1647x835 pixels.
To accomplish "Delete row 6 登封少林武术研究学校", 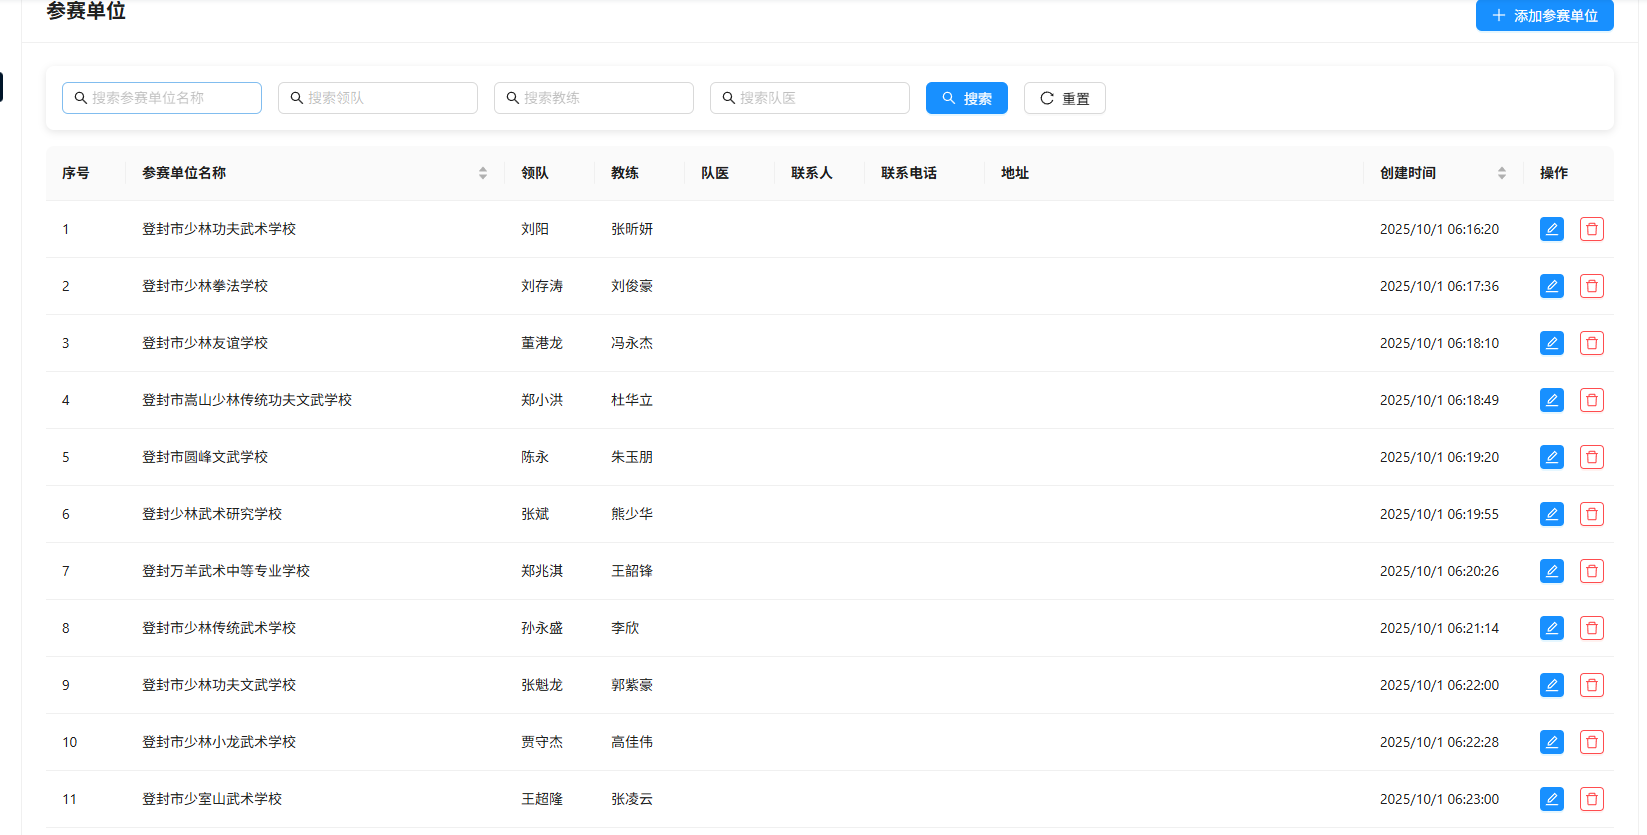I will point(1591,514).
